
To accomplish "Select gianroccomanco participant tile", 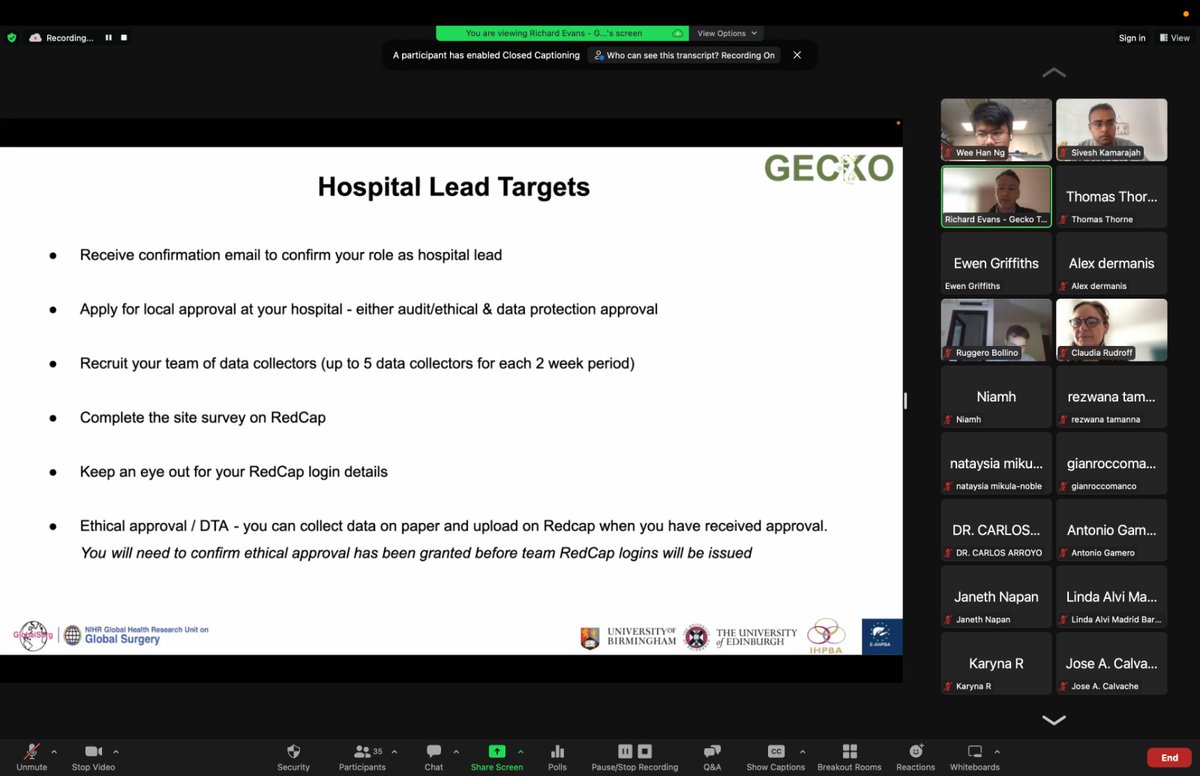I will click(x=1111, y=463).
